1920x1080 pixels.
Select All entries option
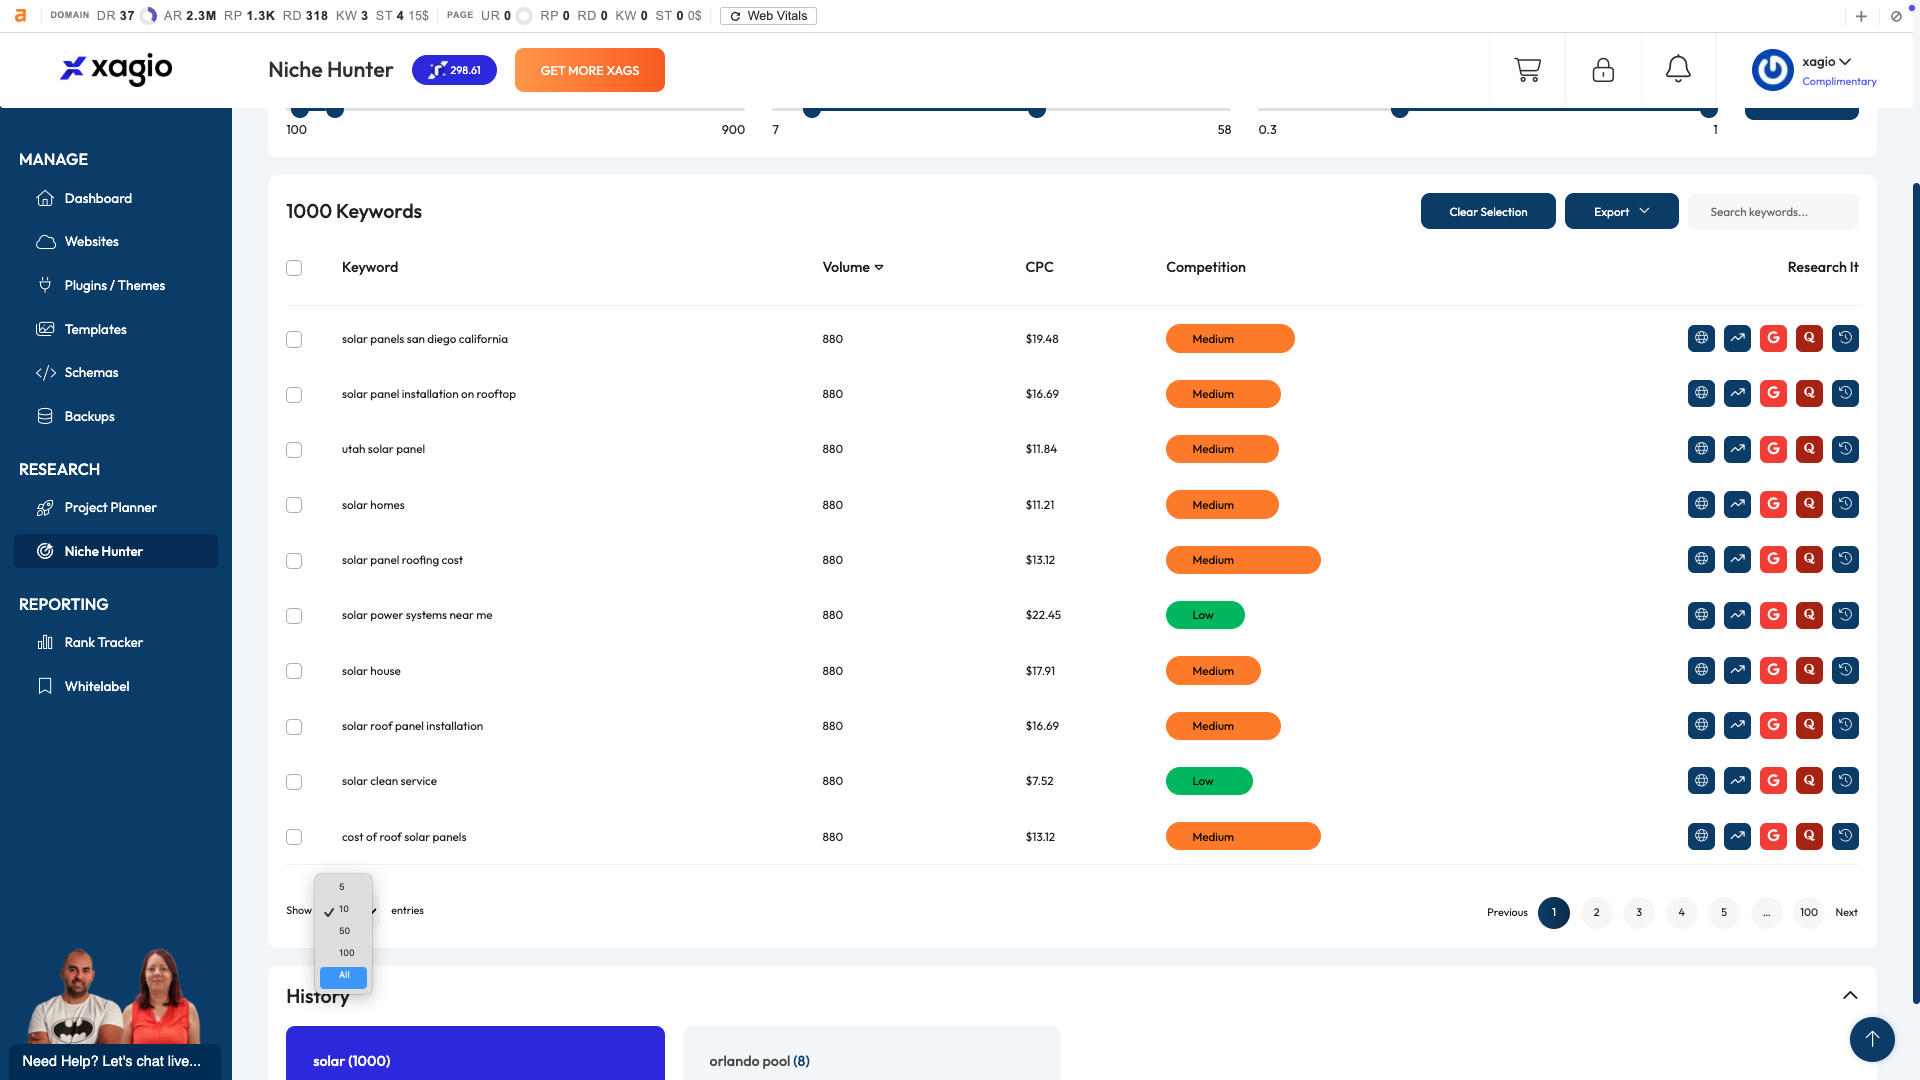point(343,976)
